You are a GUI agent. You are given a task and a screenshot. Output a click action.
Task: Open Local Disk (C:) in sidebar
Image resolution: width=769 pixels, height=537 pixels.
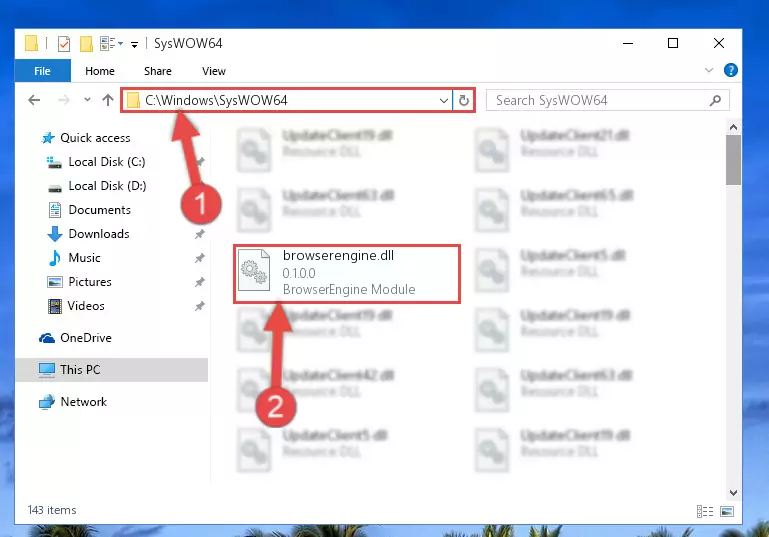pyautogui.click(x=107, y=162)
